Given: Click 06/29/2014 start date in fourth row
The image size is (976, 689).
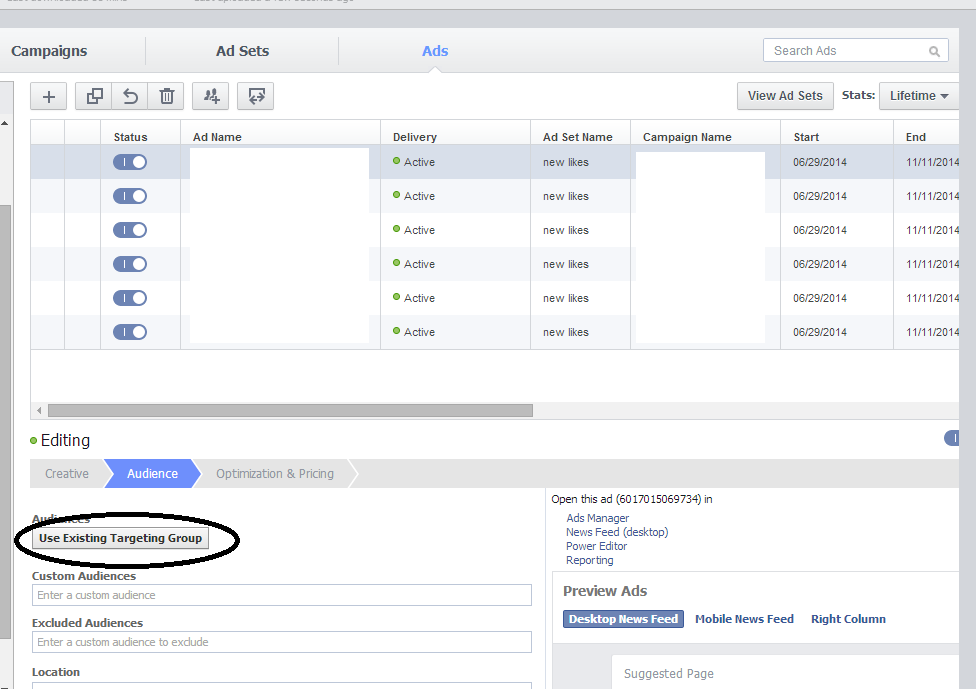Looking at the screenshot, I should 820,264.
